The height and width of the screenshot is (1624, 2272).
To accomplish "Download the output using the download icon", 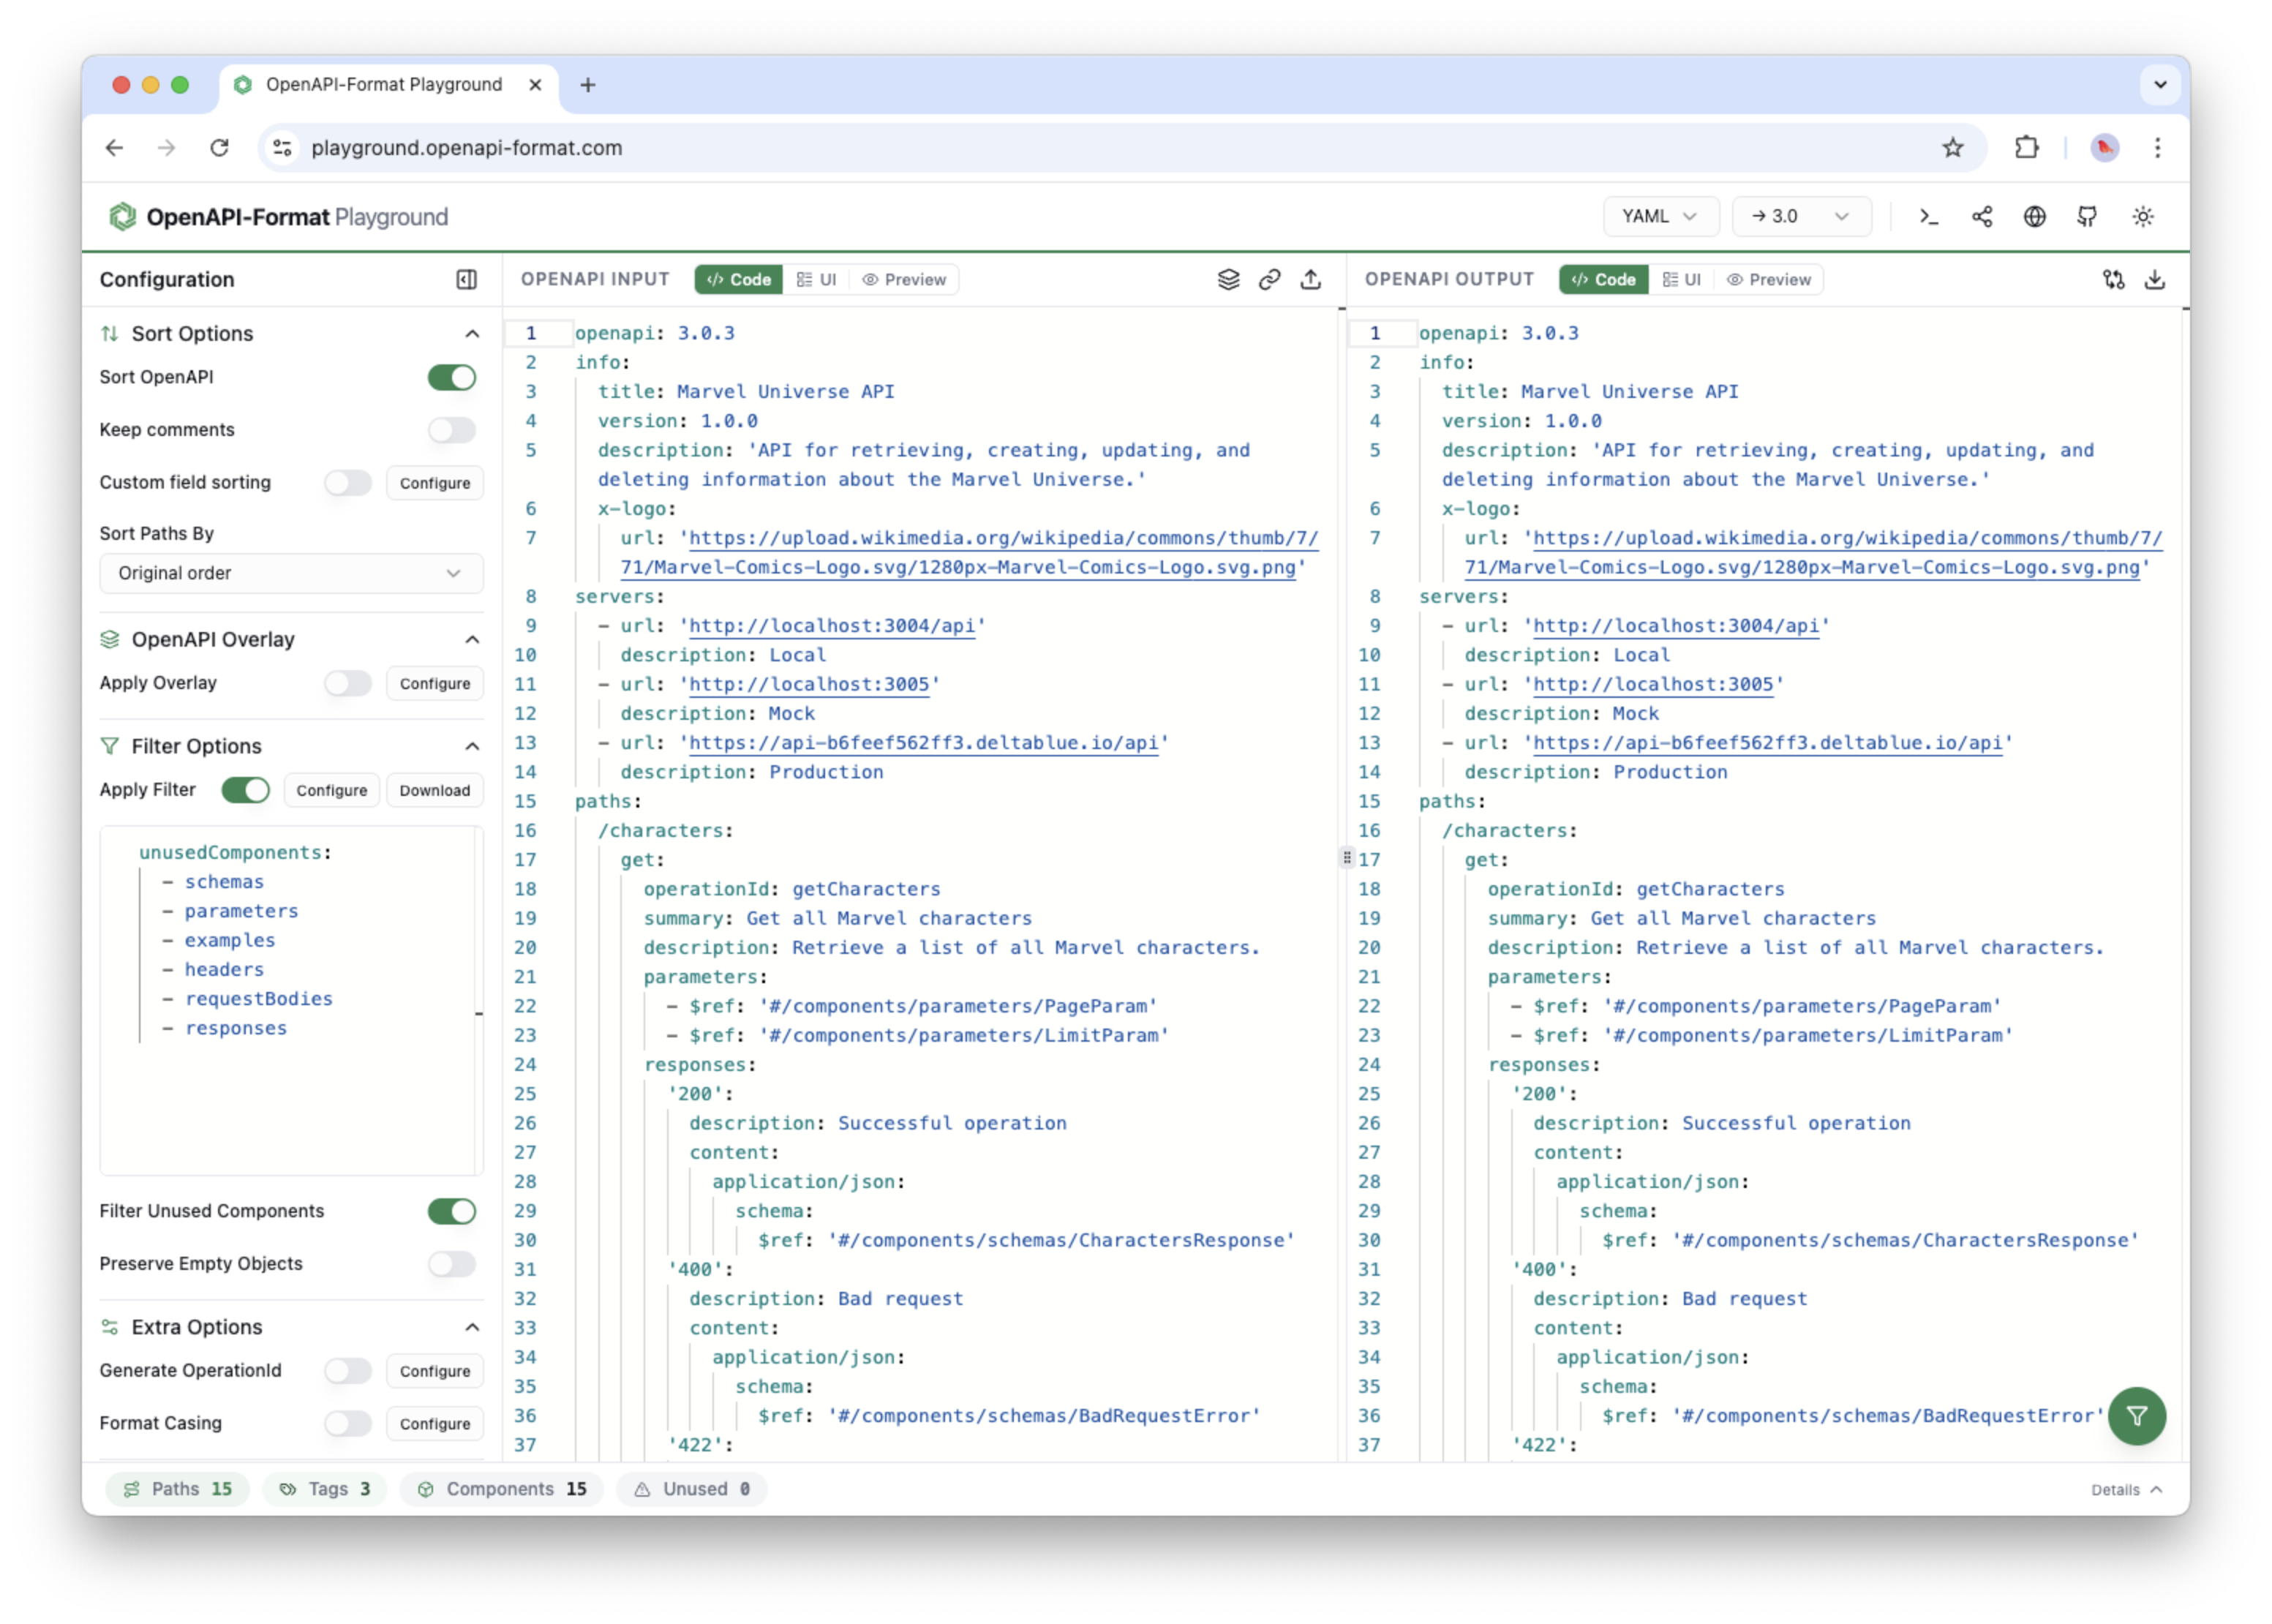I will pyautogui.click(x=2156, y=279).
